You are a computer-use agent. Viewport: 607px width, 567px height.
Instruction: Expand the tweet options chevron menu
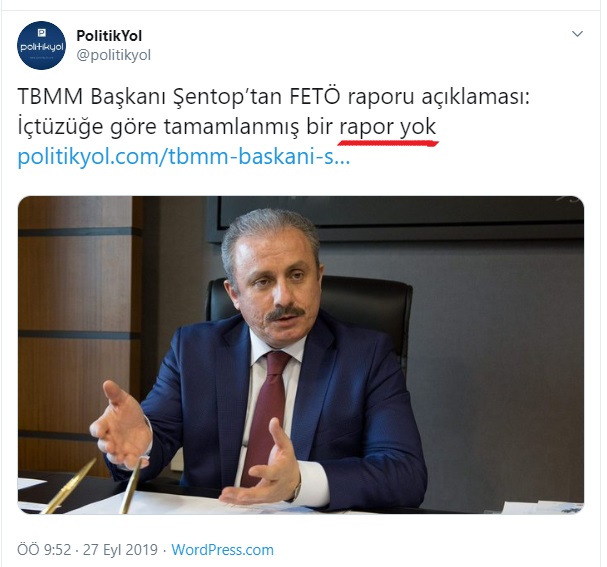click(577, 34)
